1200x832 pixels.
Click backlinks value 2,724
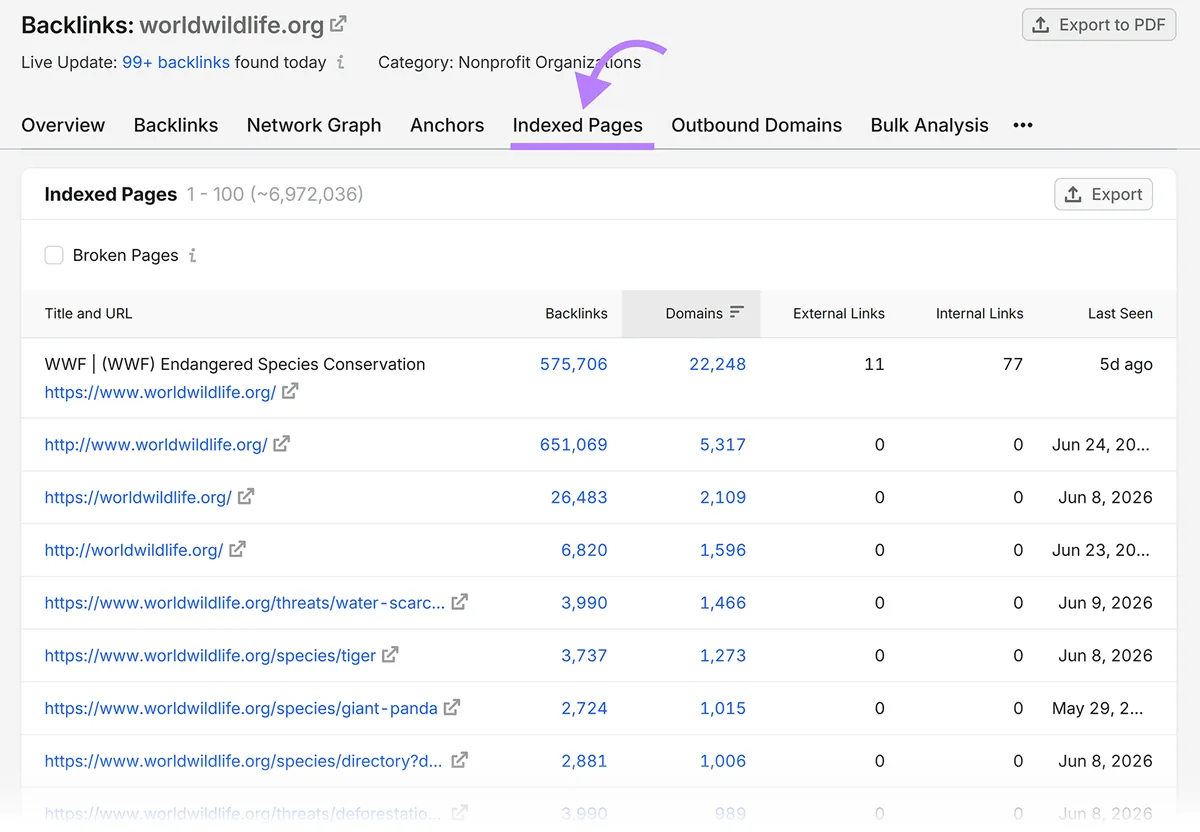tap(585, 708)
